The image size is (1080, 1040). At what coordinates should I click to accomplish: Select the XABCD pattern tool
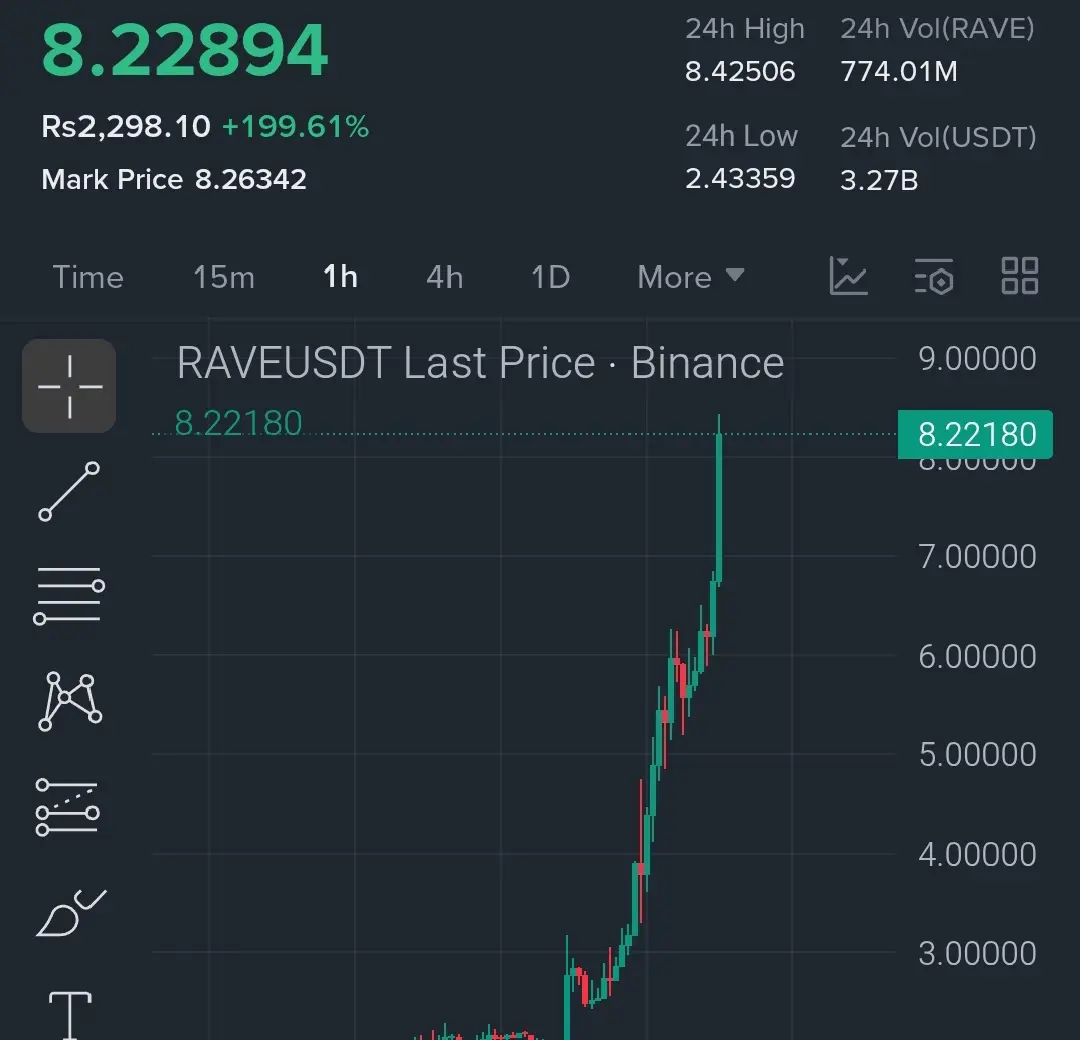70,701
